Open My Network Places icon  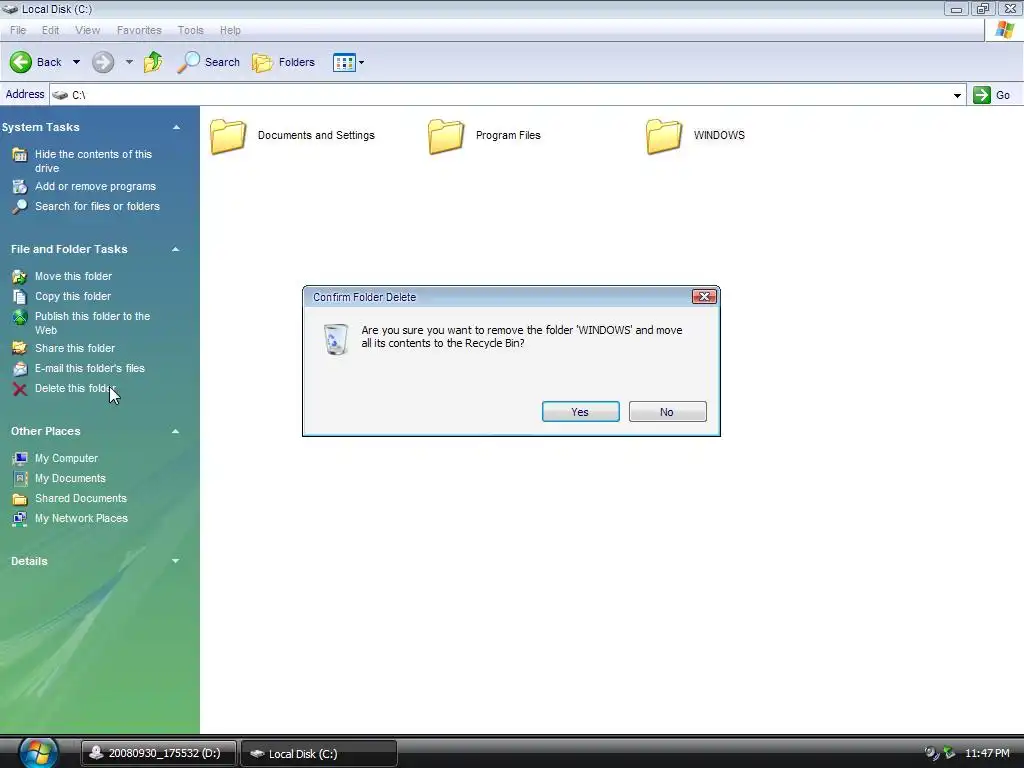pos(20,519)
